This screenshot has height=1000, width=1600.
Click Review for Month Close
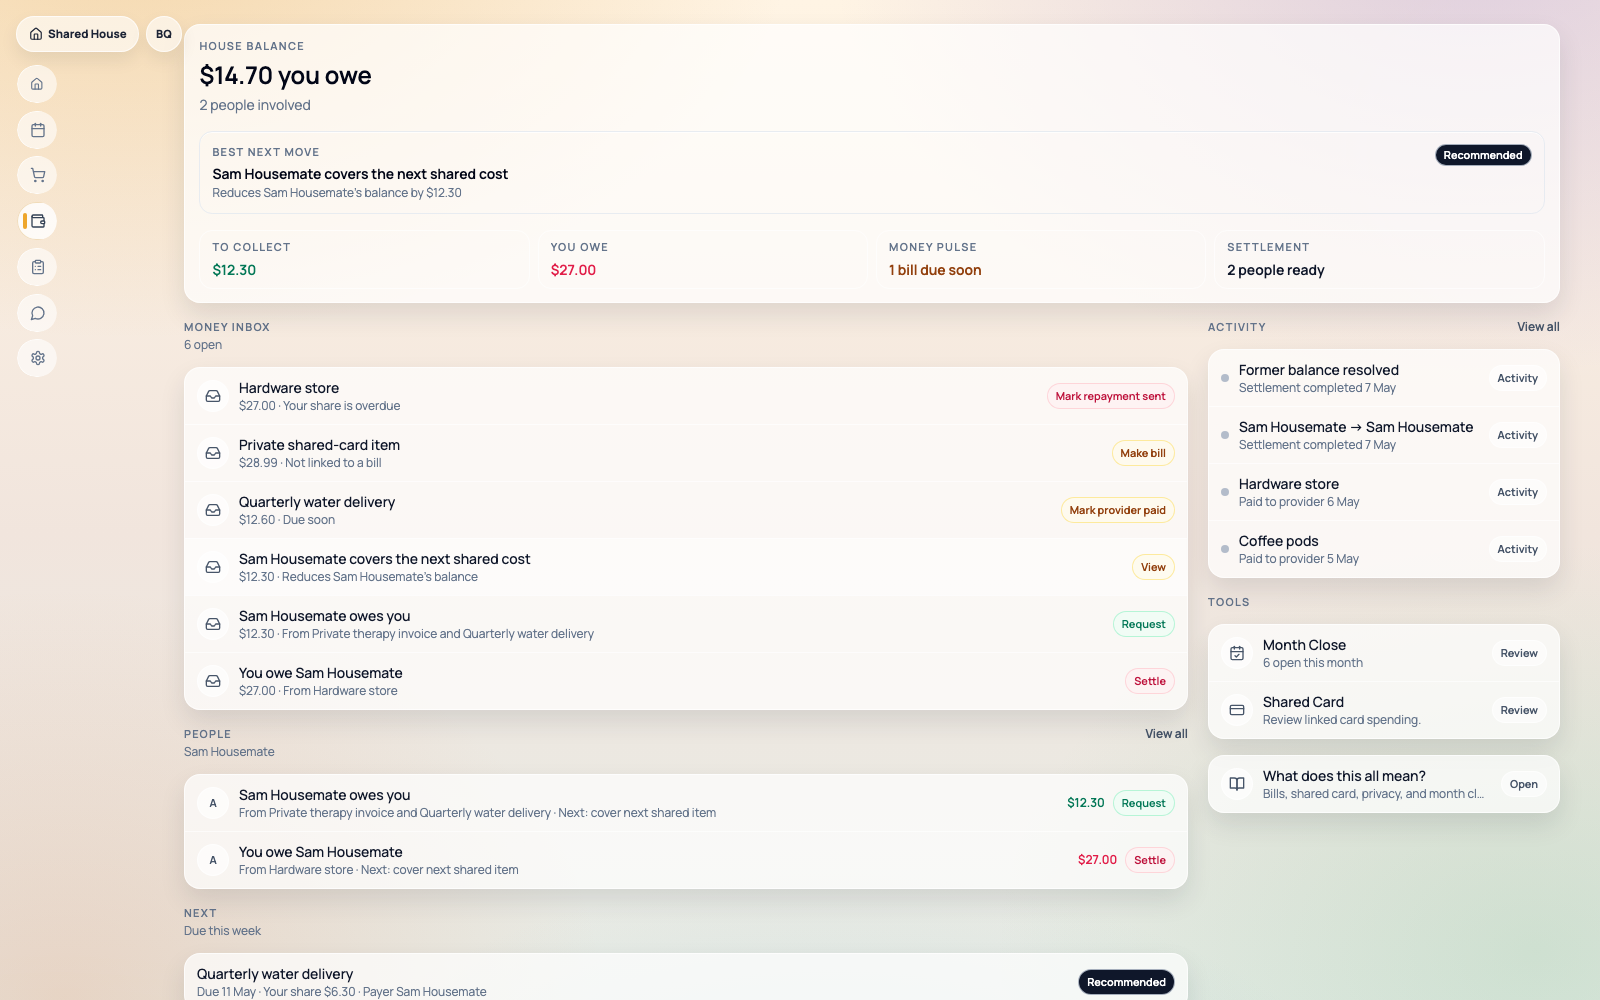point(1519,653)
